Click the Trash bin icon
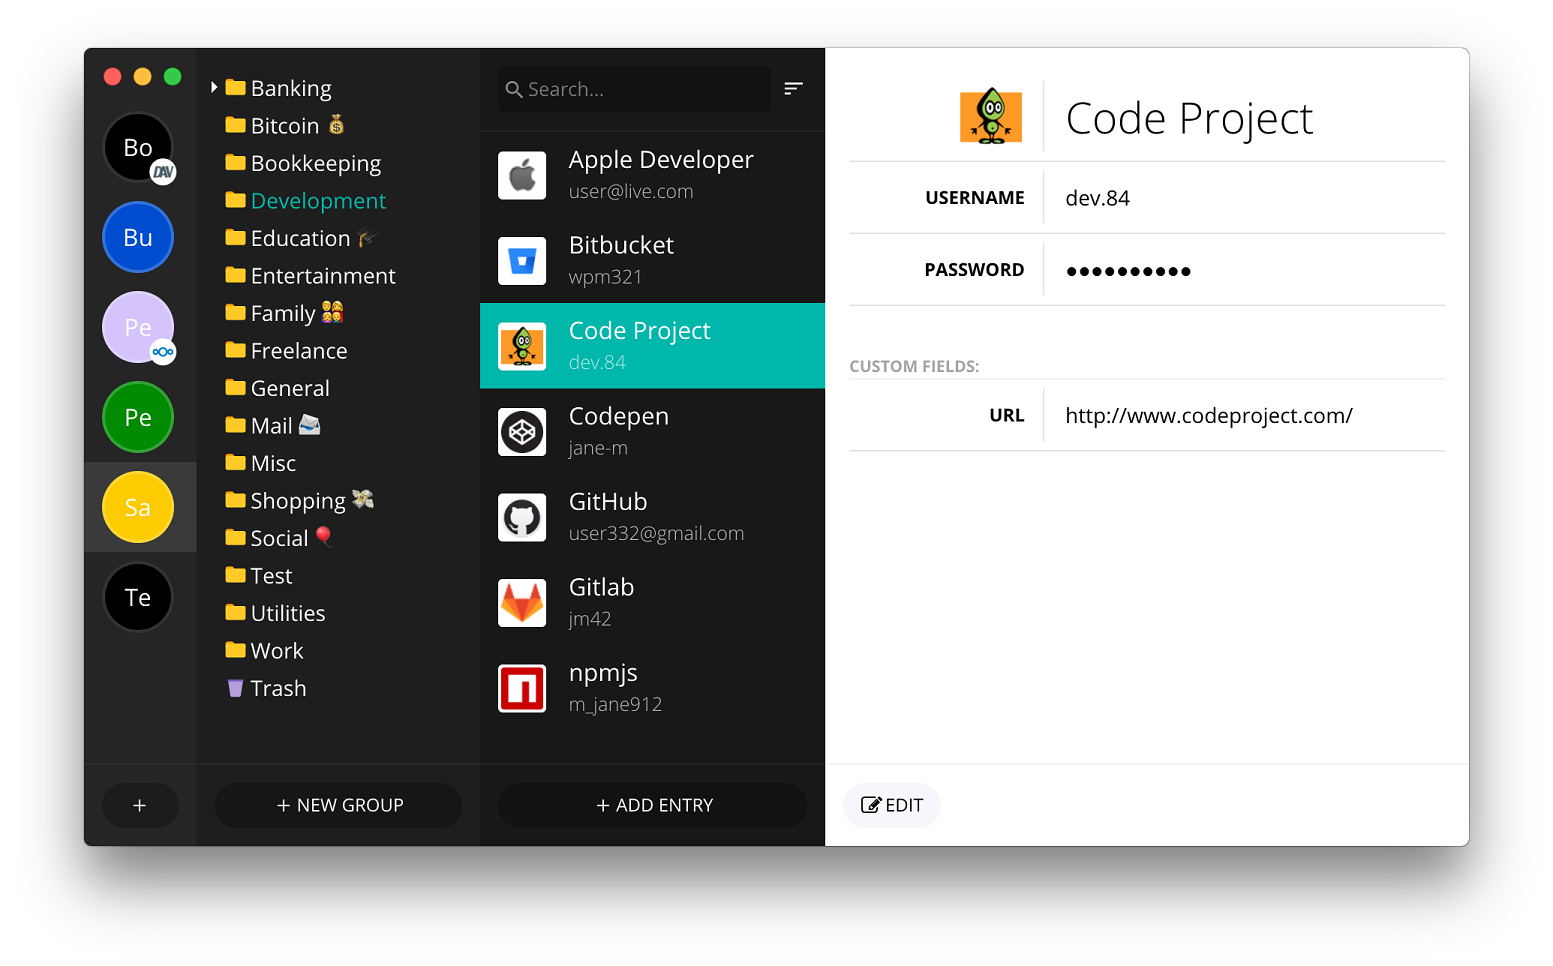1553x966 pixels. click(x=235, y=688)
